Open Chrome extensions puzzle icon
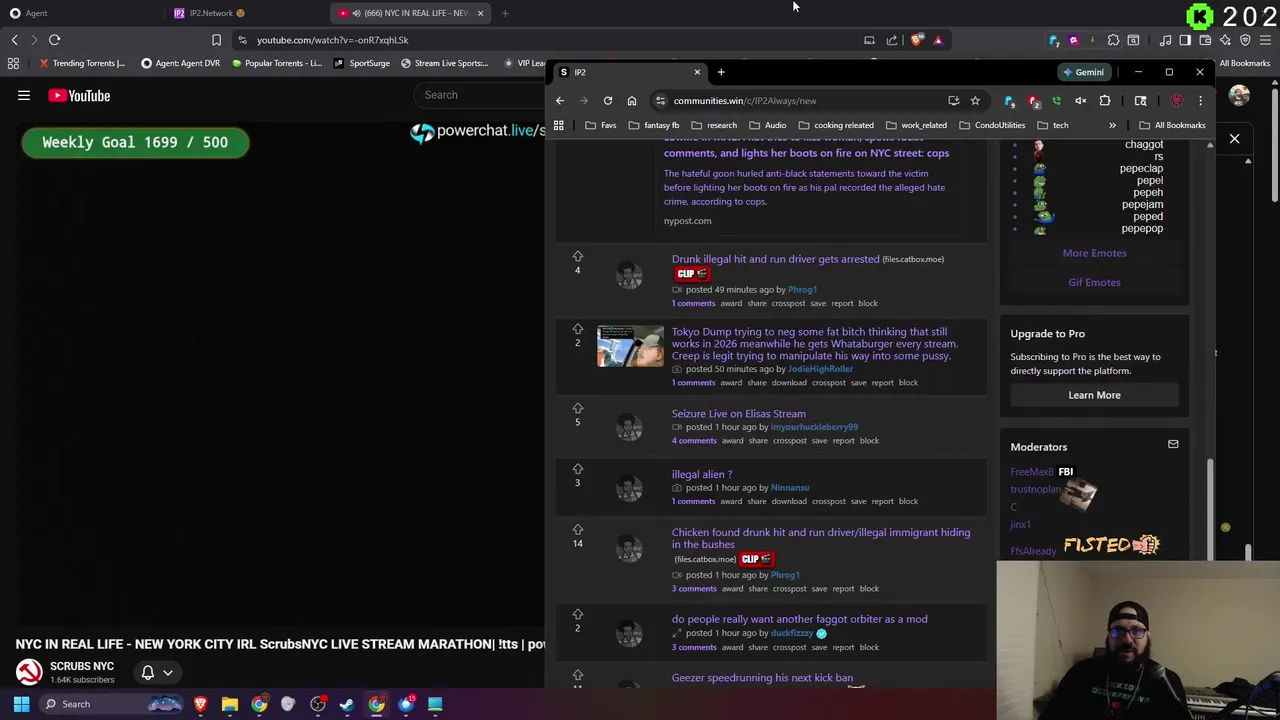 [x=1105, y=100]
